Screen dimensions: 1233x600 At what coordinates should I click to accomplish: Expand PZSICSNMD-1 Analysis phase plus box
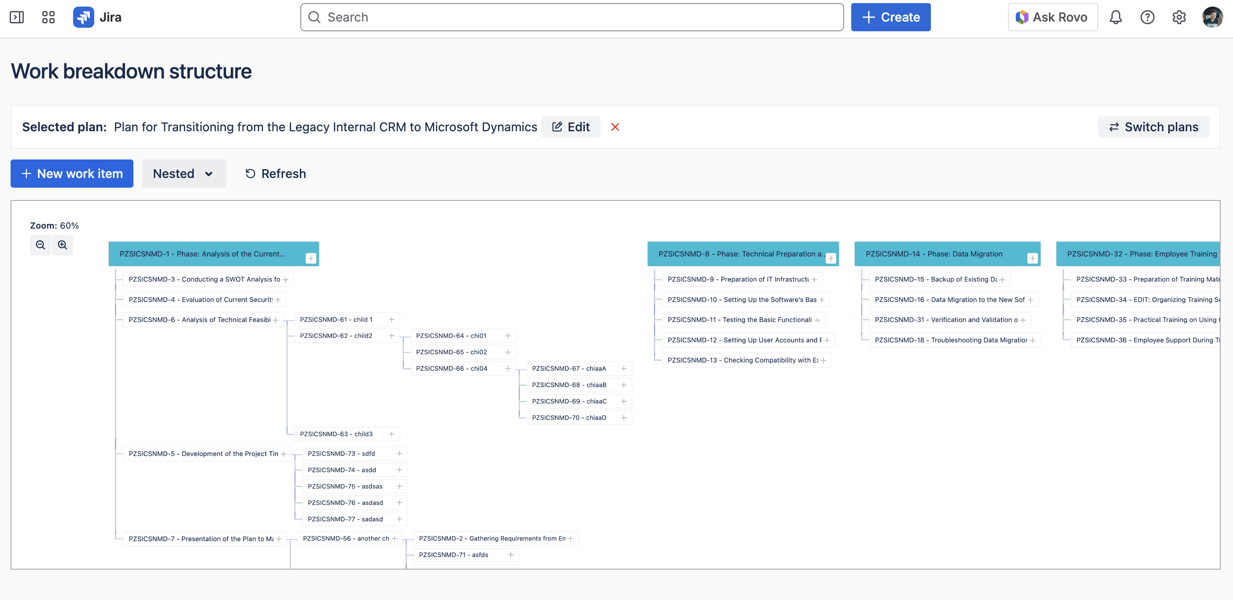tap(311, 258)
